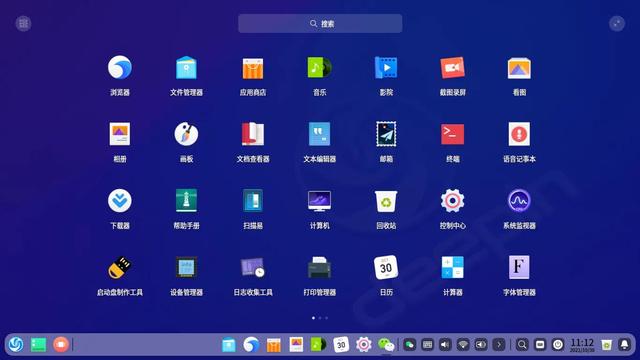Open 控制中心 in the launcher grid
The height and width of the screenshot is (360, 640).
pos(453,201)
